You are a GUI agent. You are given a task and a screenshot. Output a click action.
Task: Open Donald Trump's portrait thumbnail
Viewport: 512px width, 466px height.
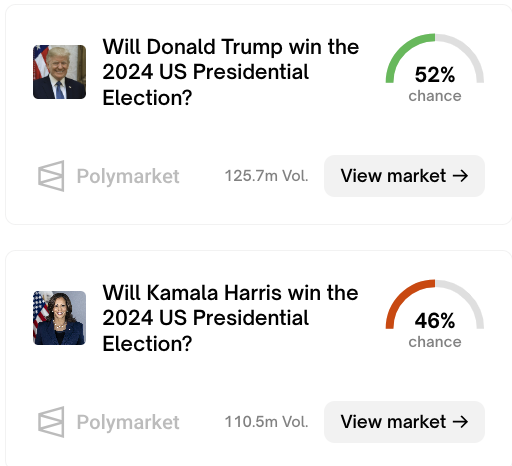click(x=59, y=72)
